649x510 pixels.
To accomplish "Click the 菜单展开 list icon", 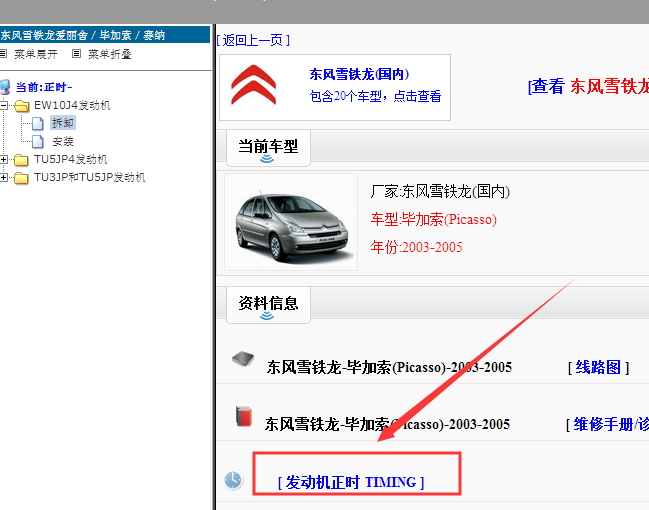I will pyautogui.click(x=3, y=53).
